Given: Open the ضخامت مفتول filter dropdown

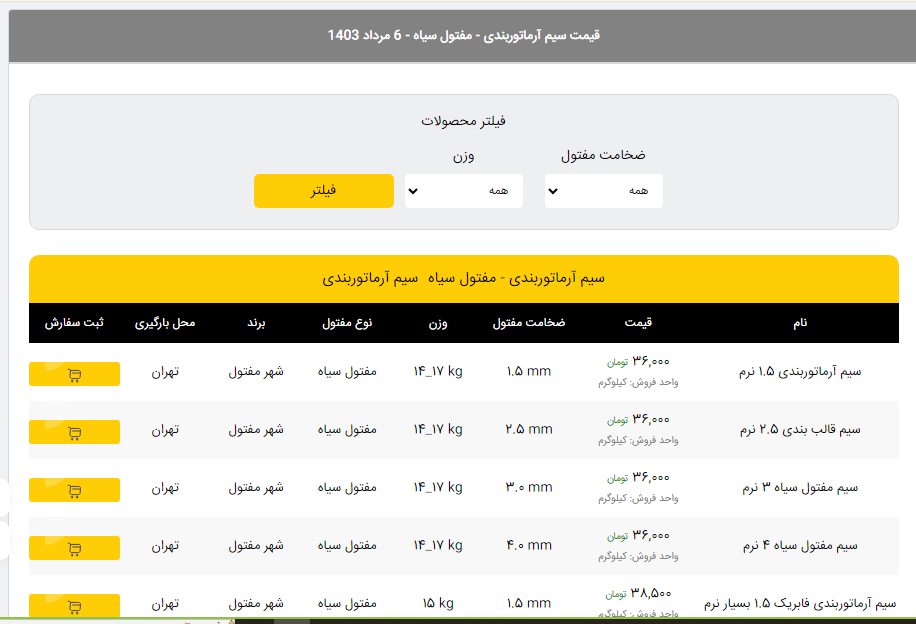Looking at the screenshot, I should click(x=603, y=190).
